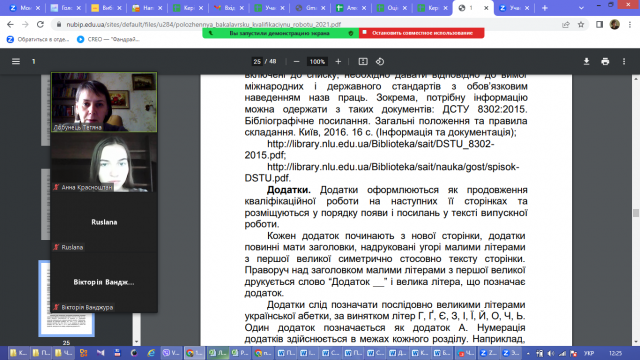Stop screen sharing with red button
Viewport: 640px width, 360px height.
coord(422,33)
